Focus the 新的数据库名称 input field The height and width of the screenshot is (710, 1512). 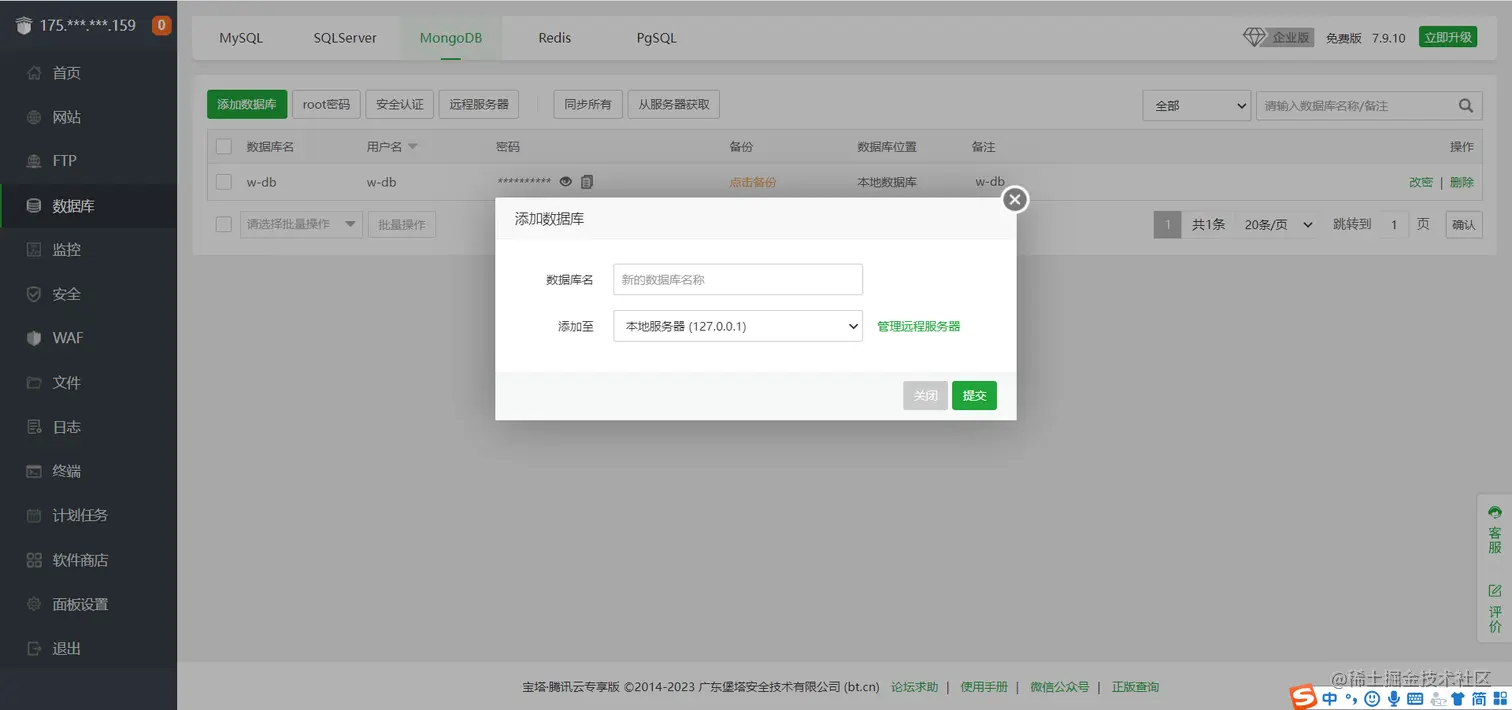(x=738, y=280)
